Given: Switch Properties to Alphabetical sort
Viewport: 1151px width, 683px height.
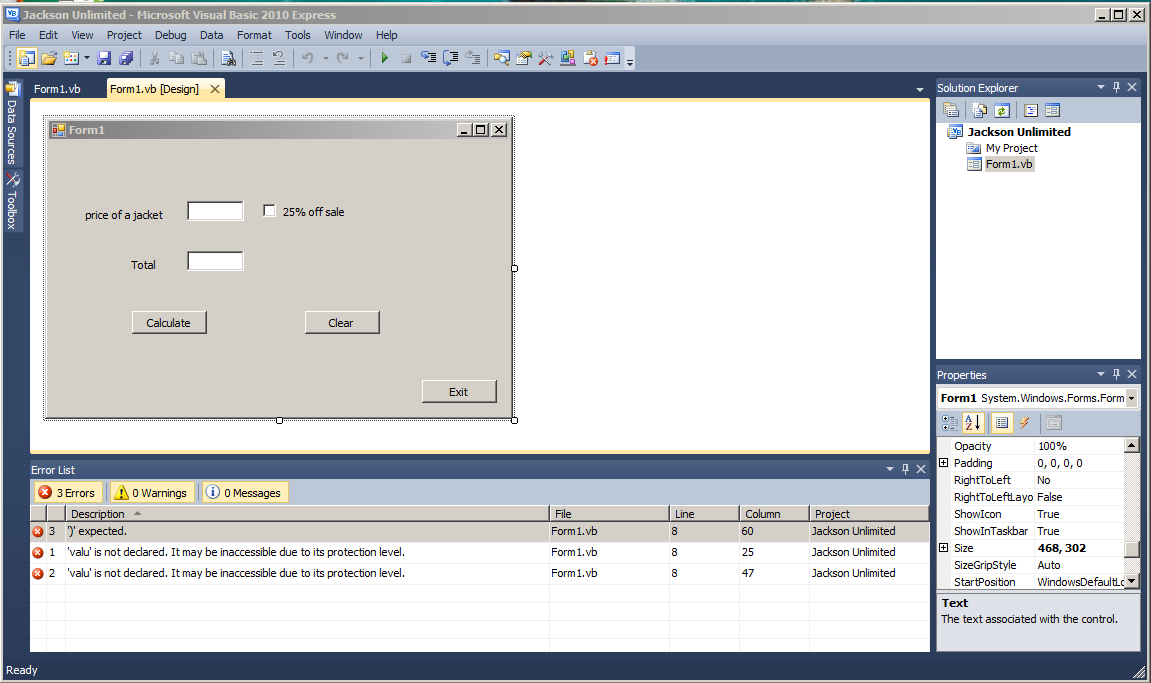Looking at the screenshot, I should click(973, 423).
